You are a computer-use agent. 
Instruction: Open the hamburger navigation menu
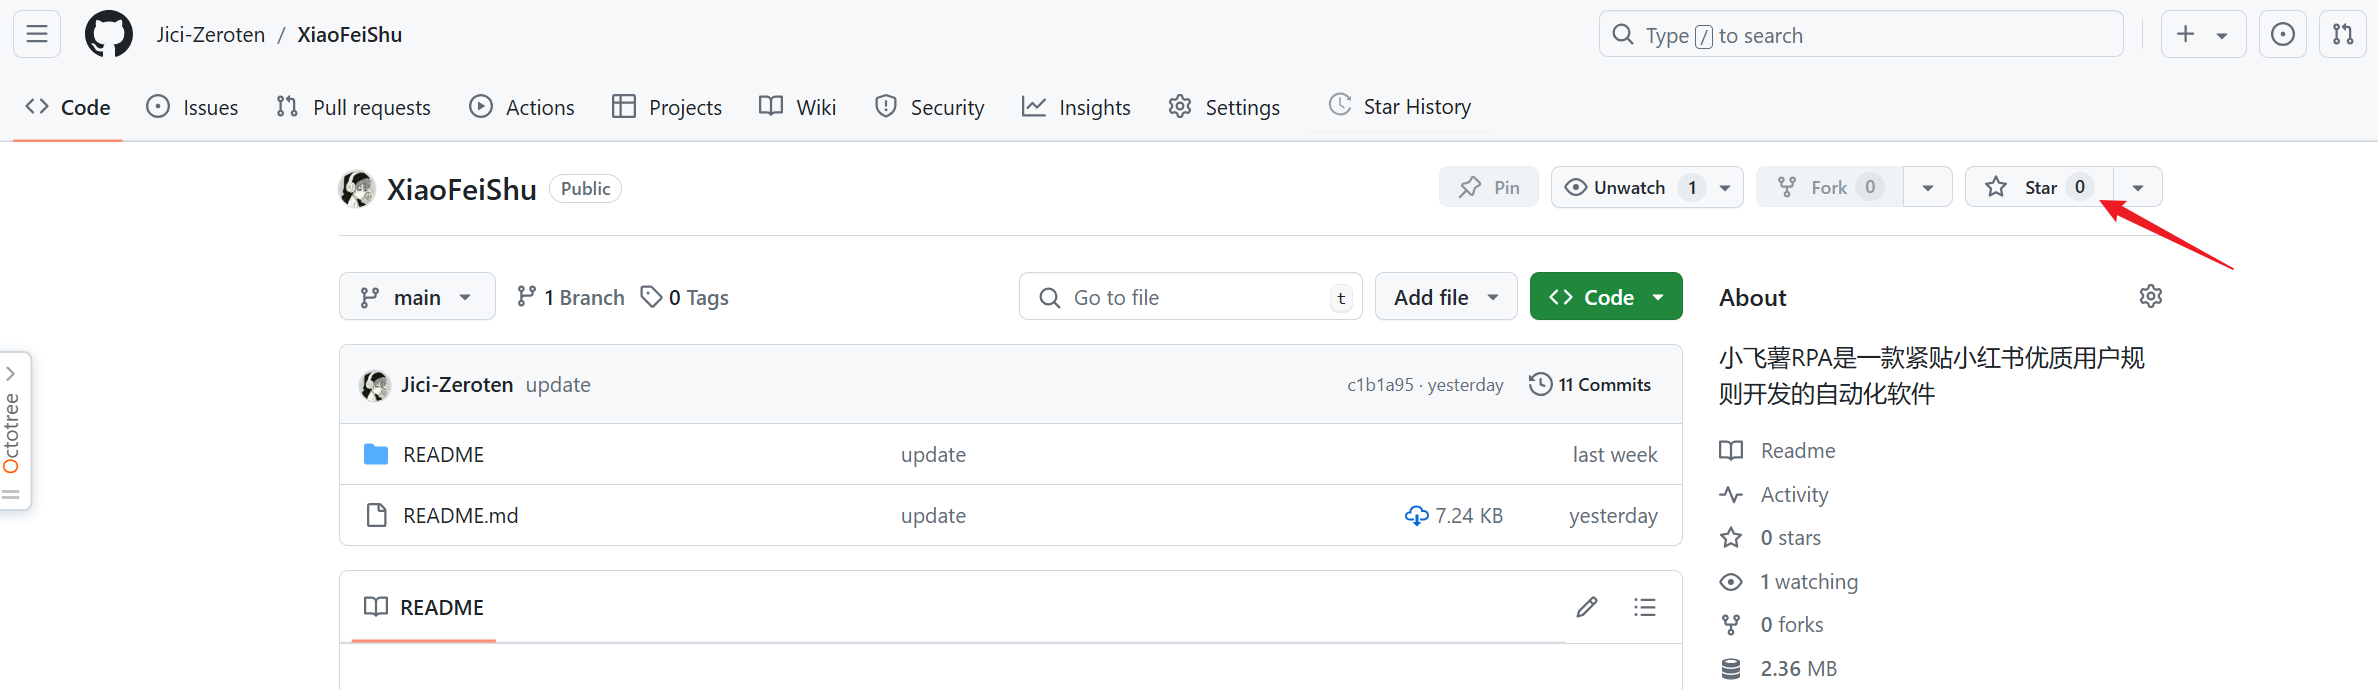click(37, 34)
